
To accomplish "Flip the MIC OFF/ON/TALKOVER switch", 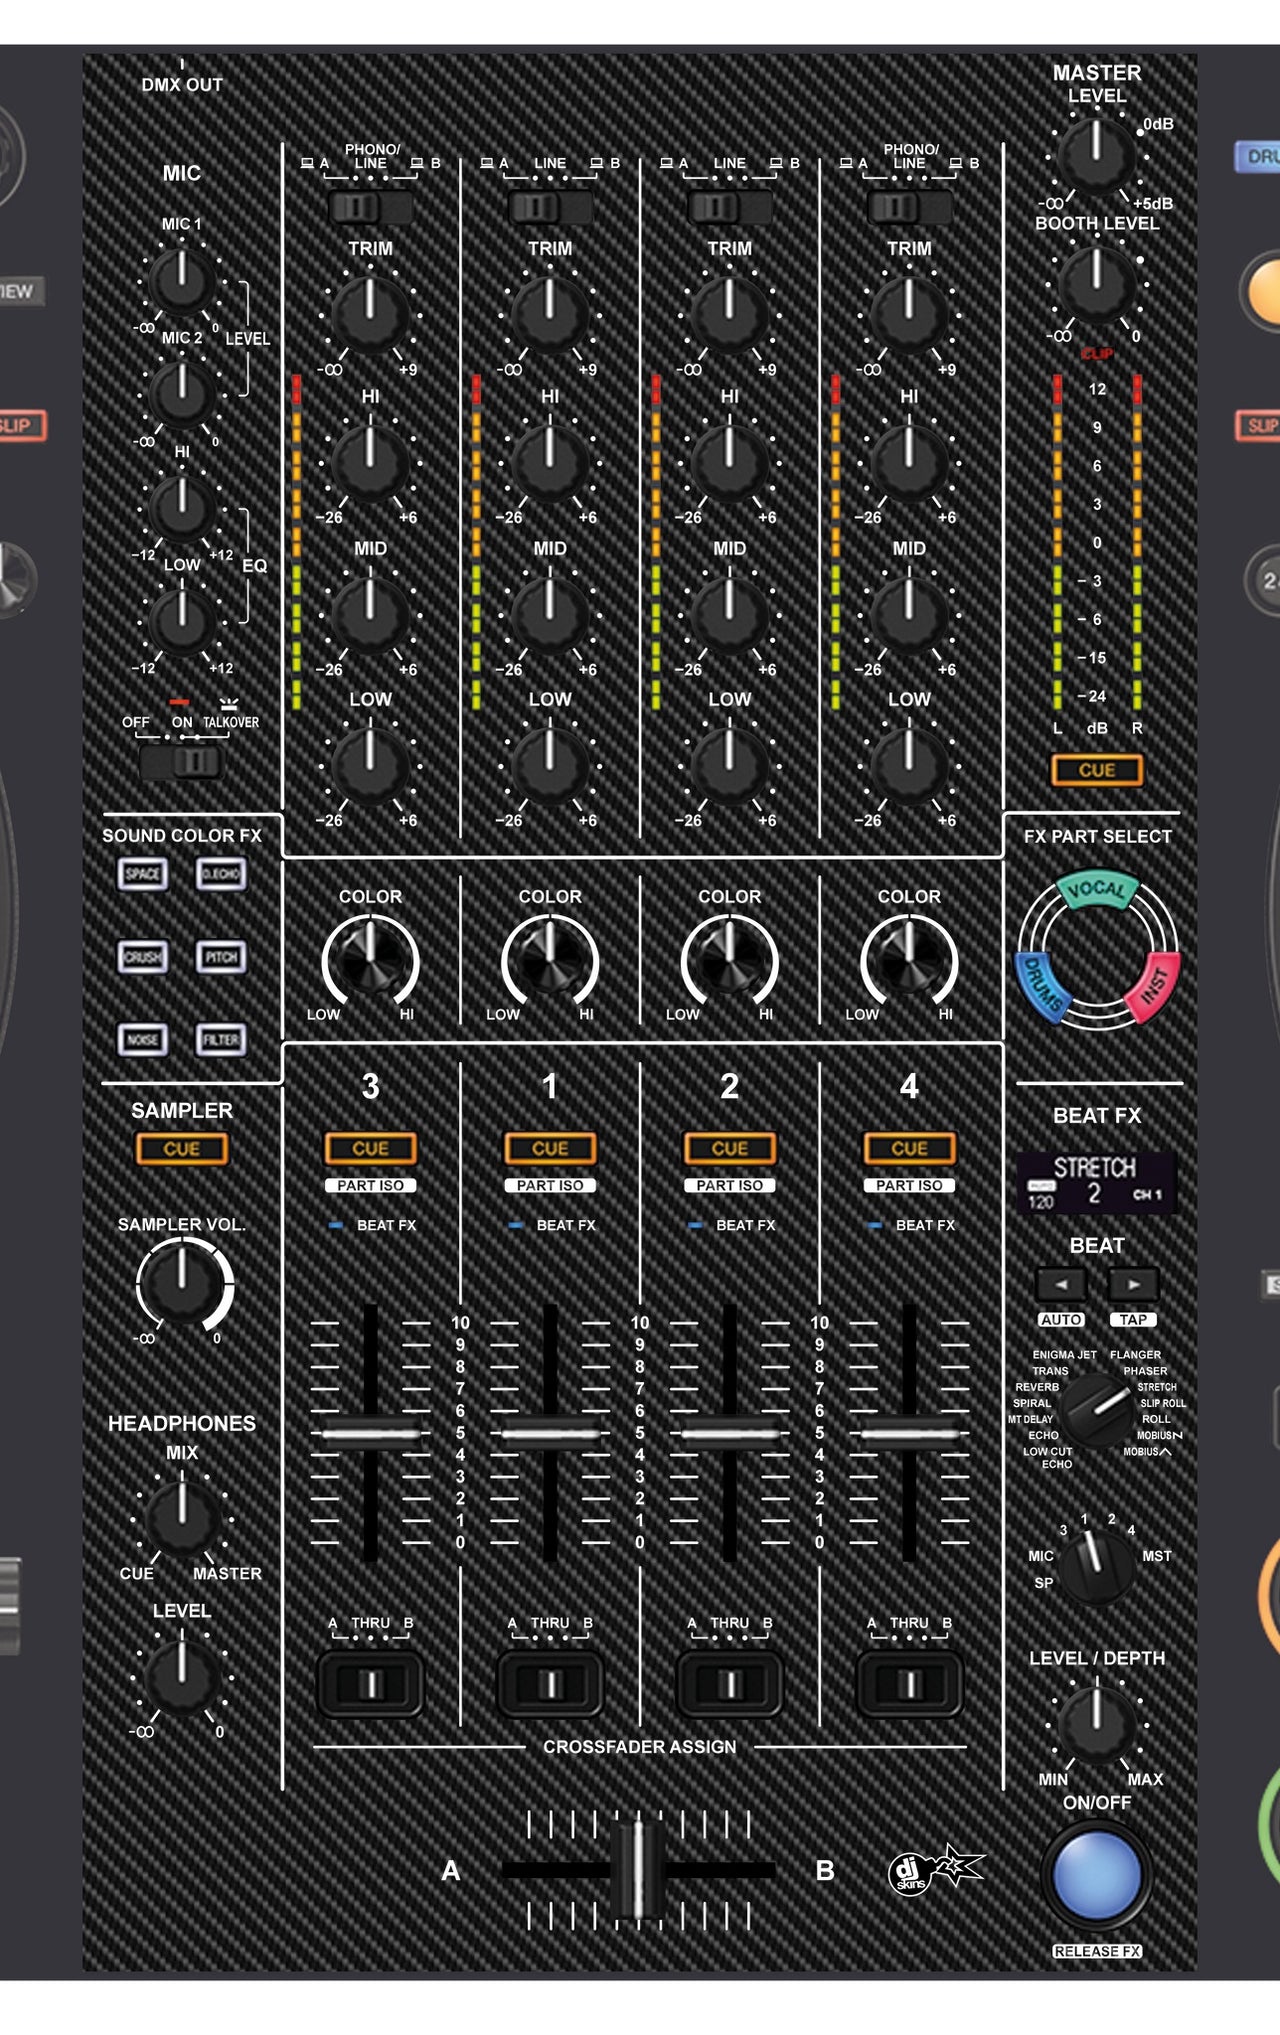I will 182,762.
